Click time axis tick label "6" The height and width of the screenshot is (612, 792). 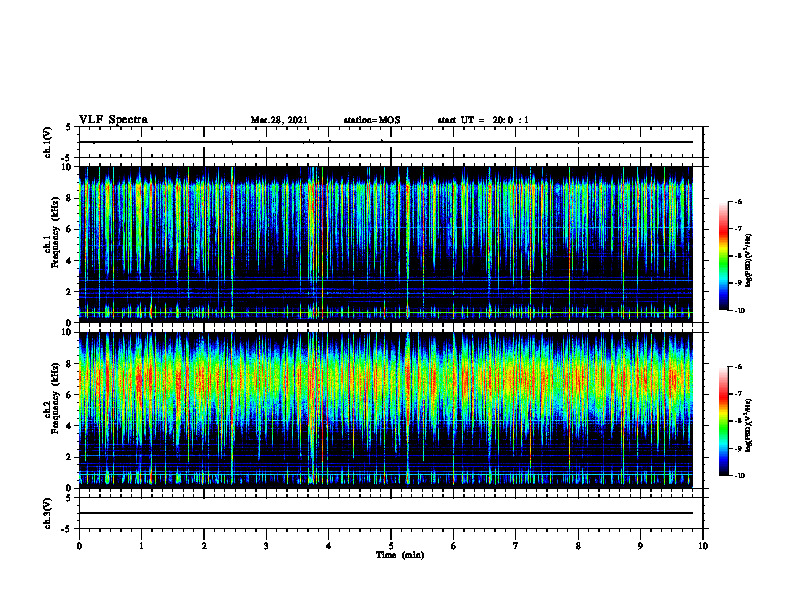454,546
